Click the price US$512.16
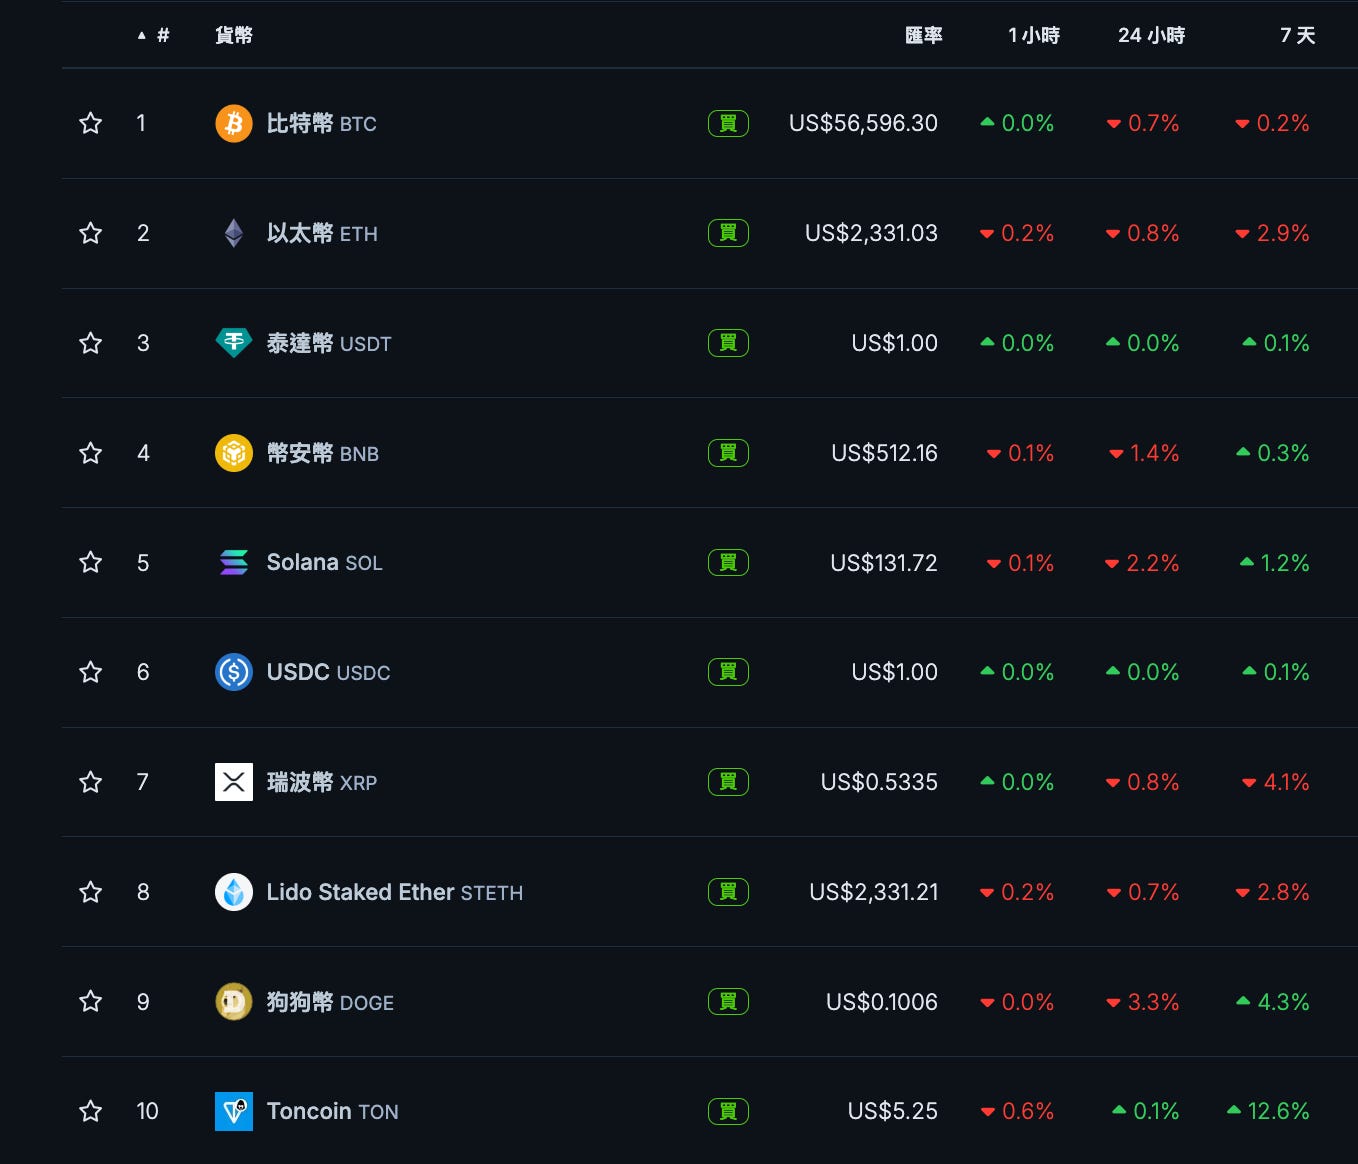Image resolution: width=1358 pixels, height=1164 pixels. [x=885, y=453]
